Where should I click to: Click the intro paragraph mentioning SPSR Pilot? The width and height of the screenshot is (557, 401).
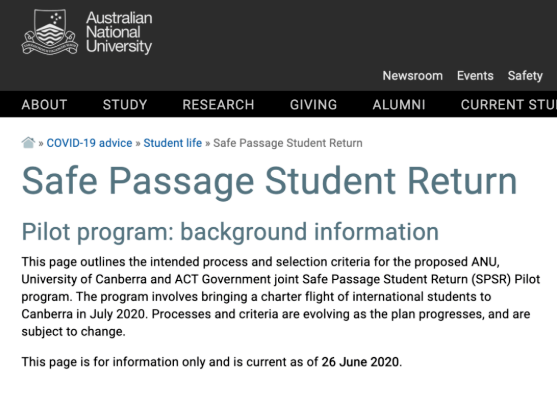coord(281,297)
